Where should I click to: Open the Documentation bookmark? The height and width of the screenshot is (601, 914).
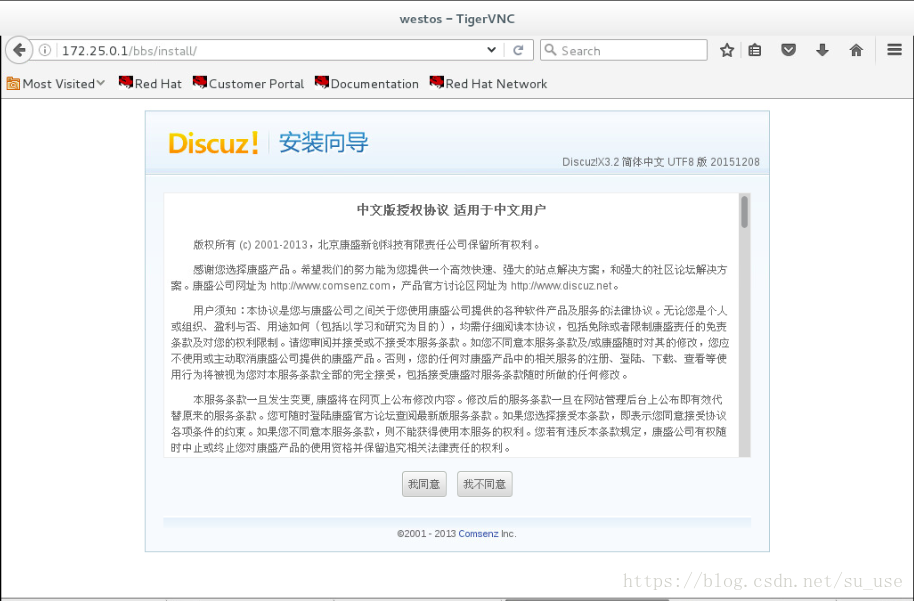(367, 83)
